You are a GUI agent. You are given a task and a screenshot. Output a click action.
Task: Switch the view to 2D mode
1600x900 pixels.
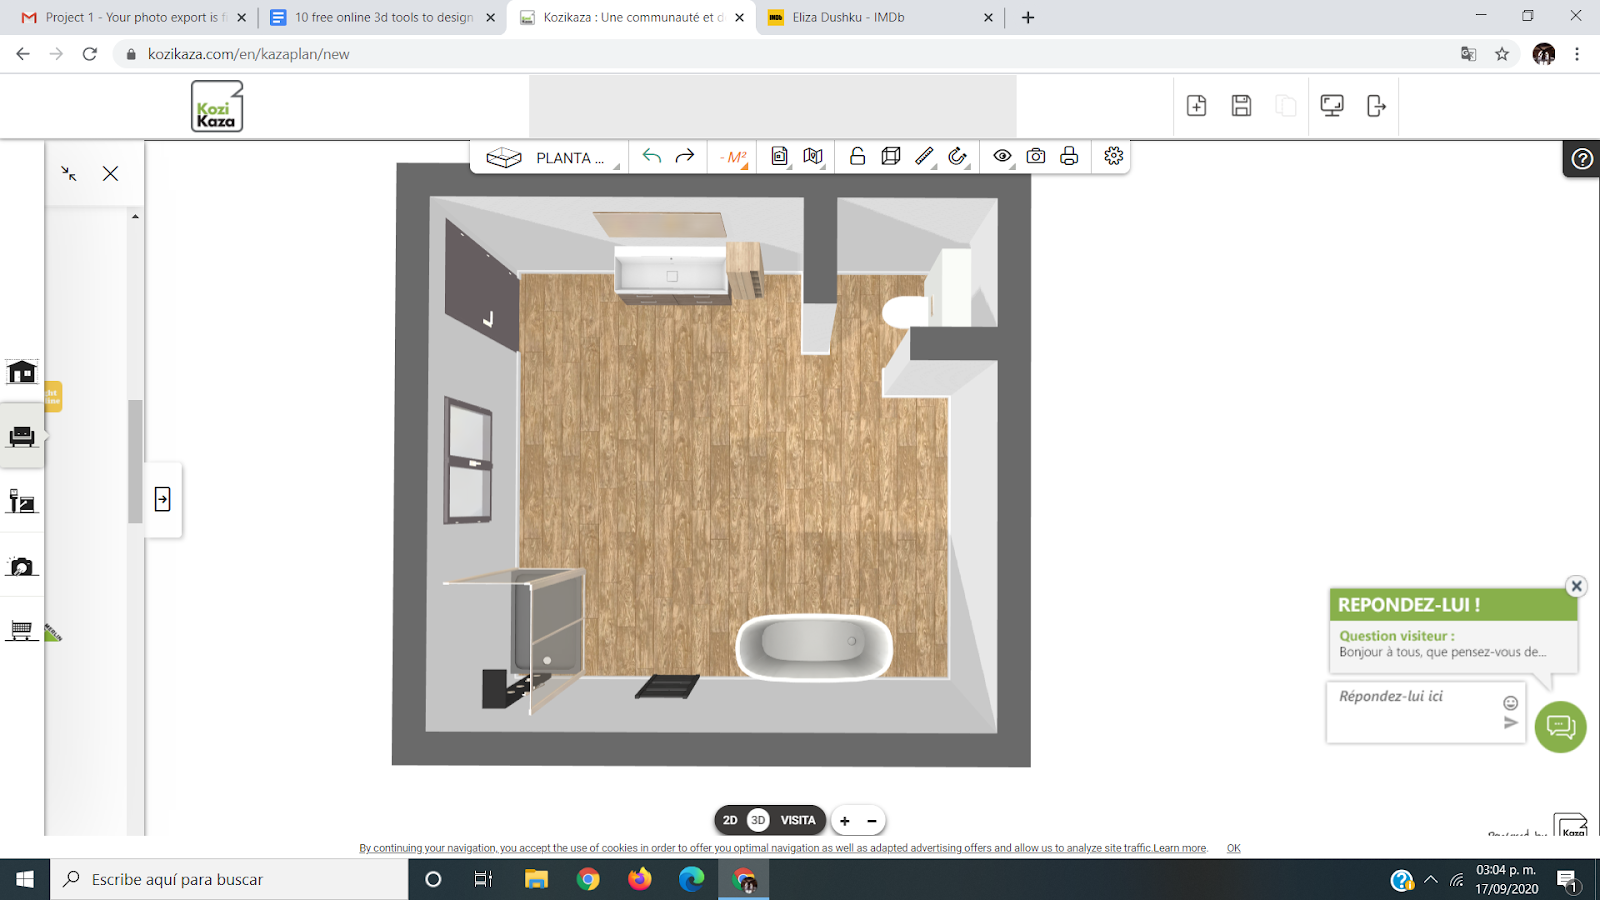(730, 820)
